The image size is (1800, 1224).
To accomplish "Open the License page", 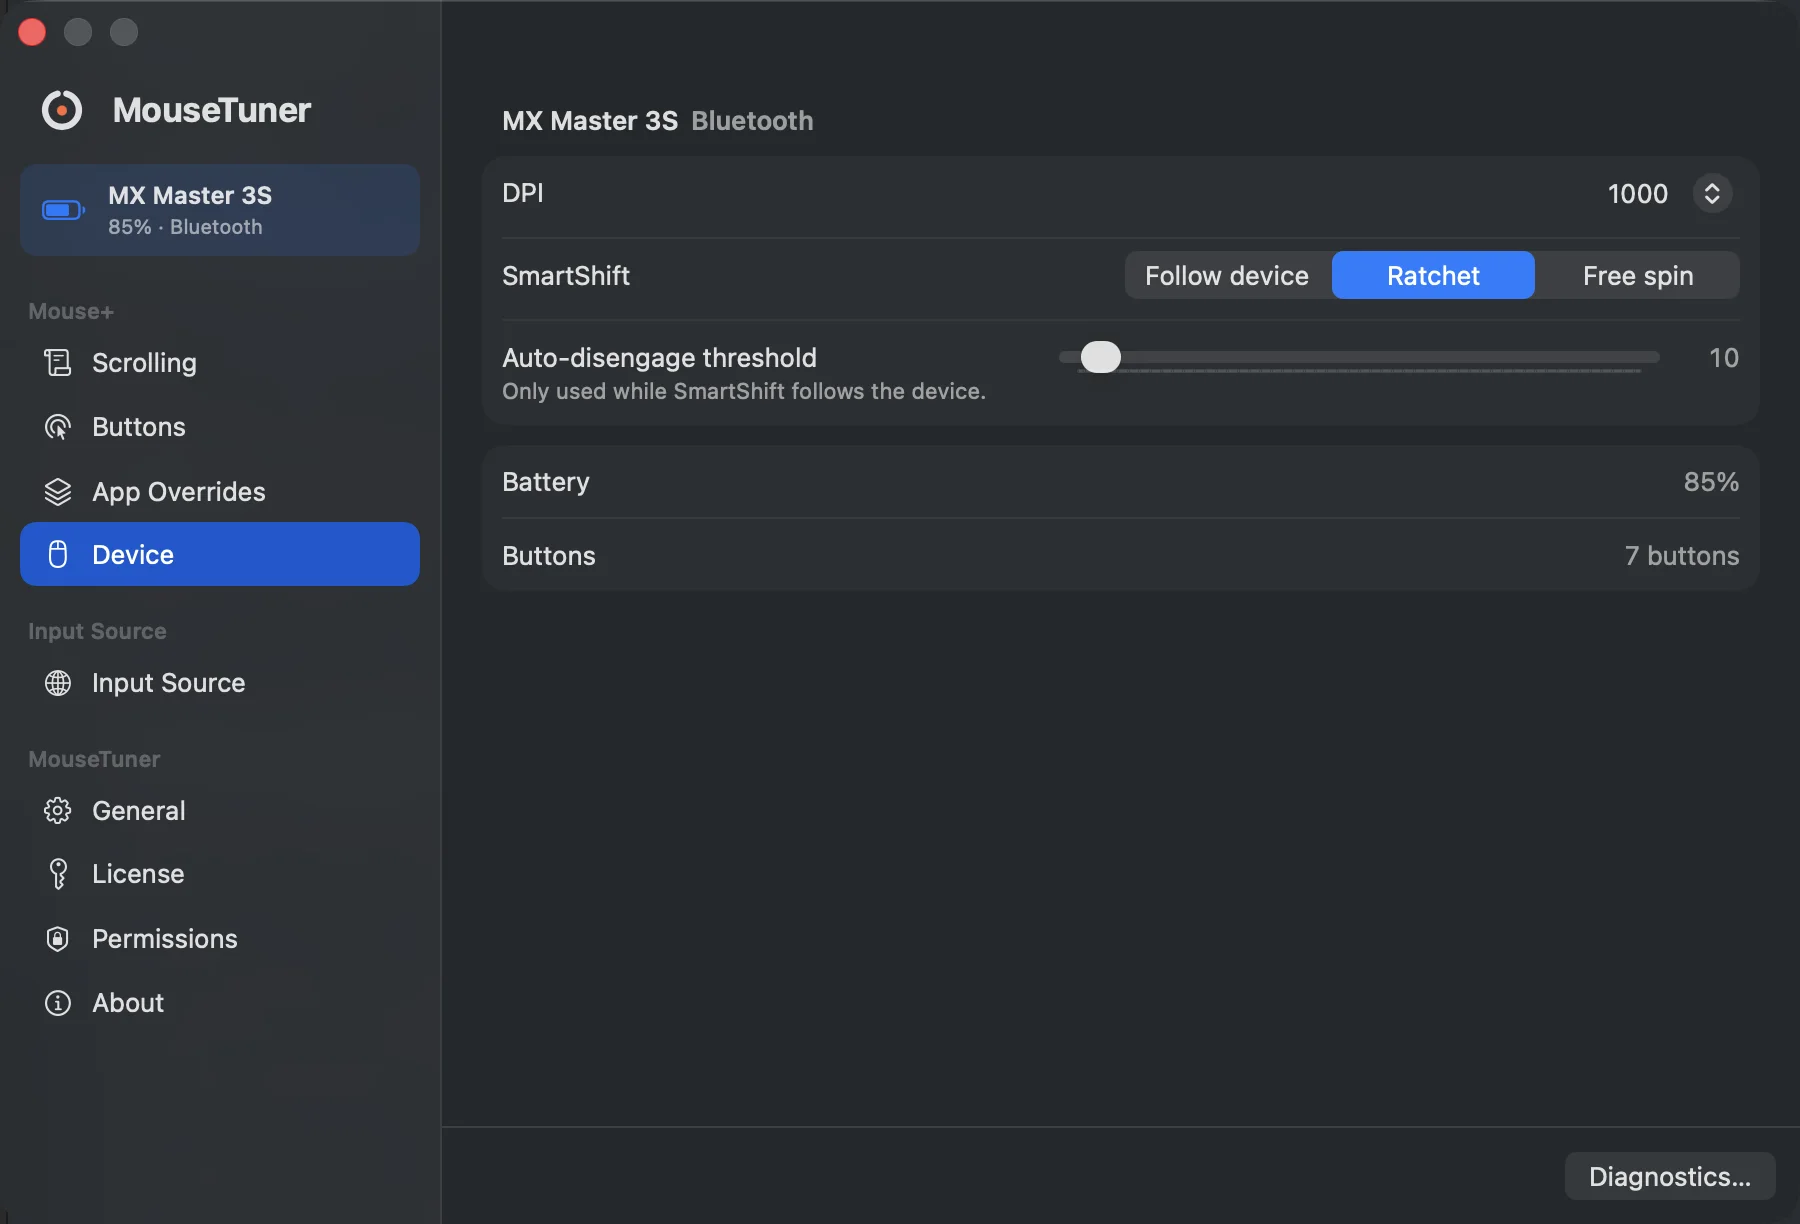I will 220,874.
